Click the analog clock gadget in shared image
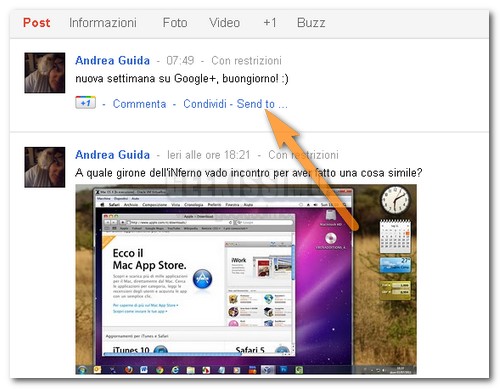Image resolution: width=500 pixels, height=389 pixels. 395,200
